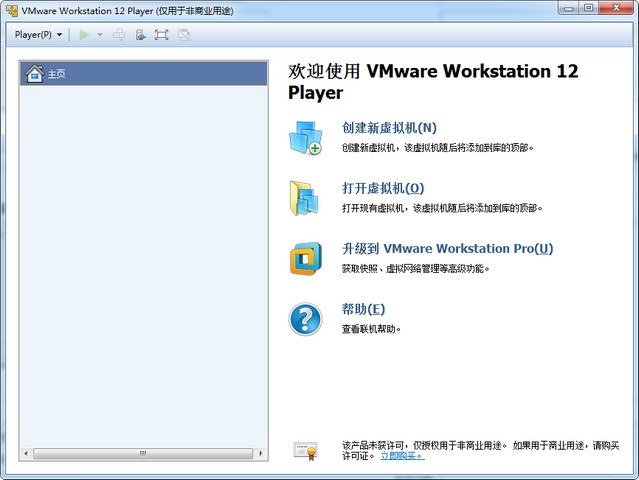Click the 打开虚拟机(O) link
This screenshot has width=639, height=480.
pos(383,188)
